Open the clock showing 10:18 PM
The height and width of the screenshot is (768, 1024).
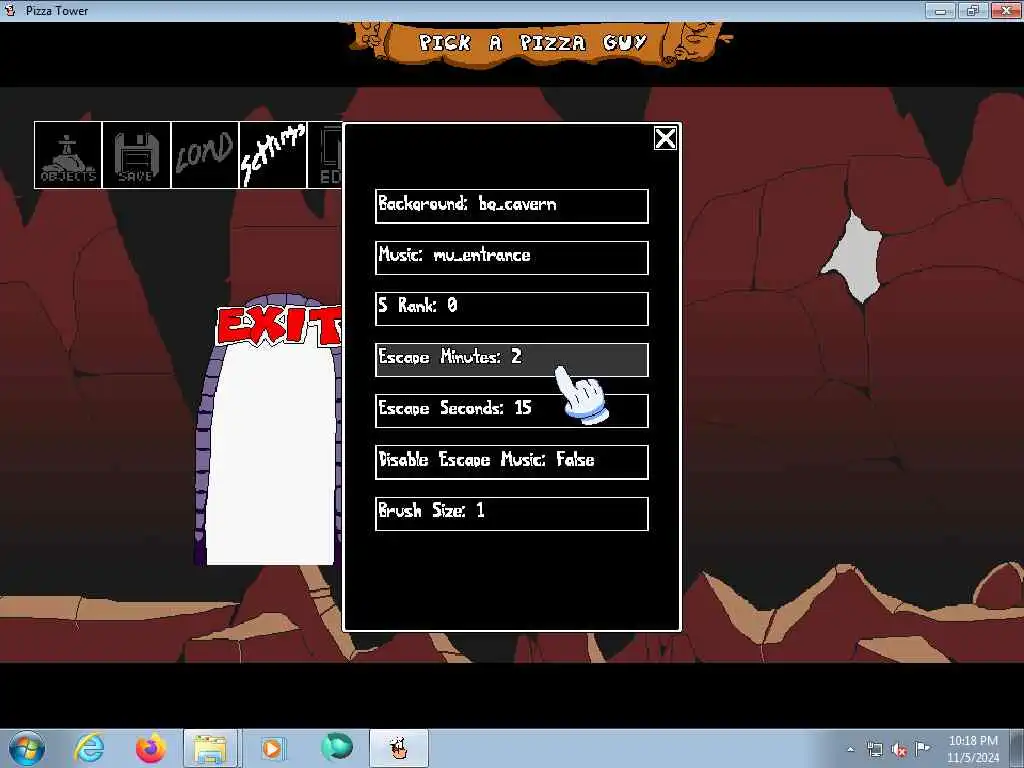[972, 748]
